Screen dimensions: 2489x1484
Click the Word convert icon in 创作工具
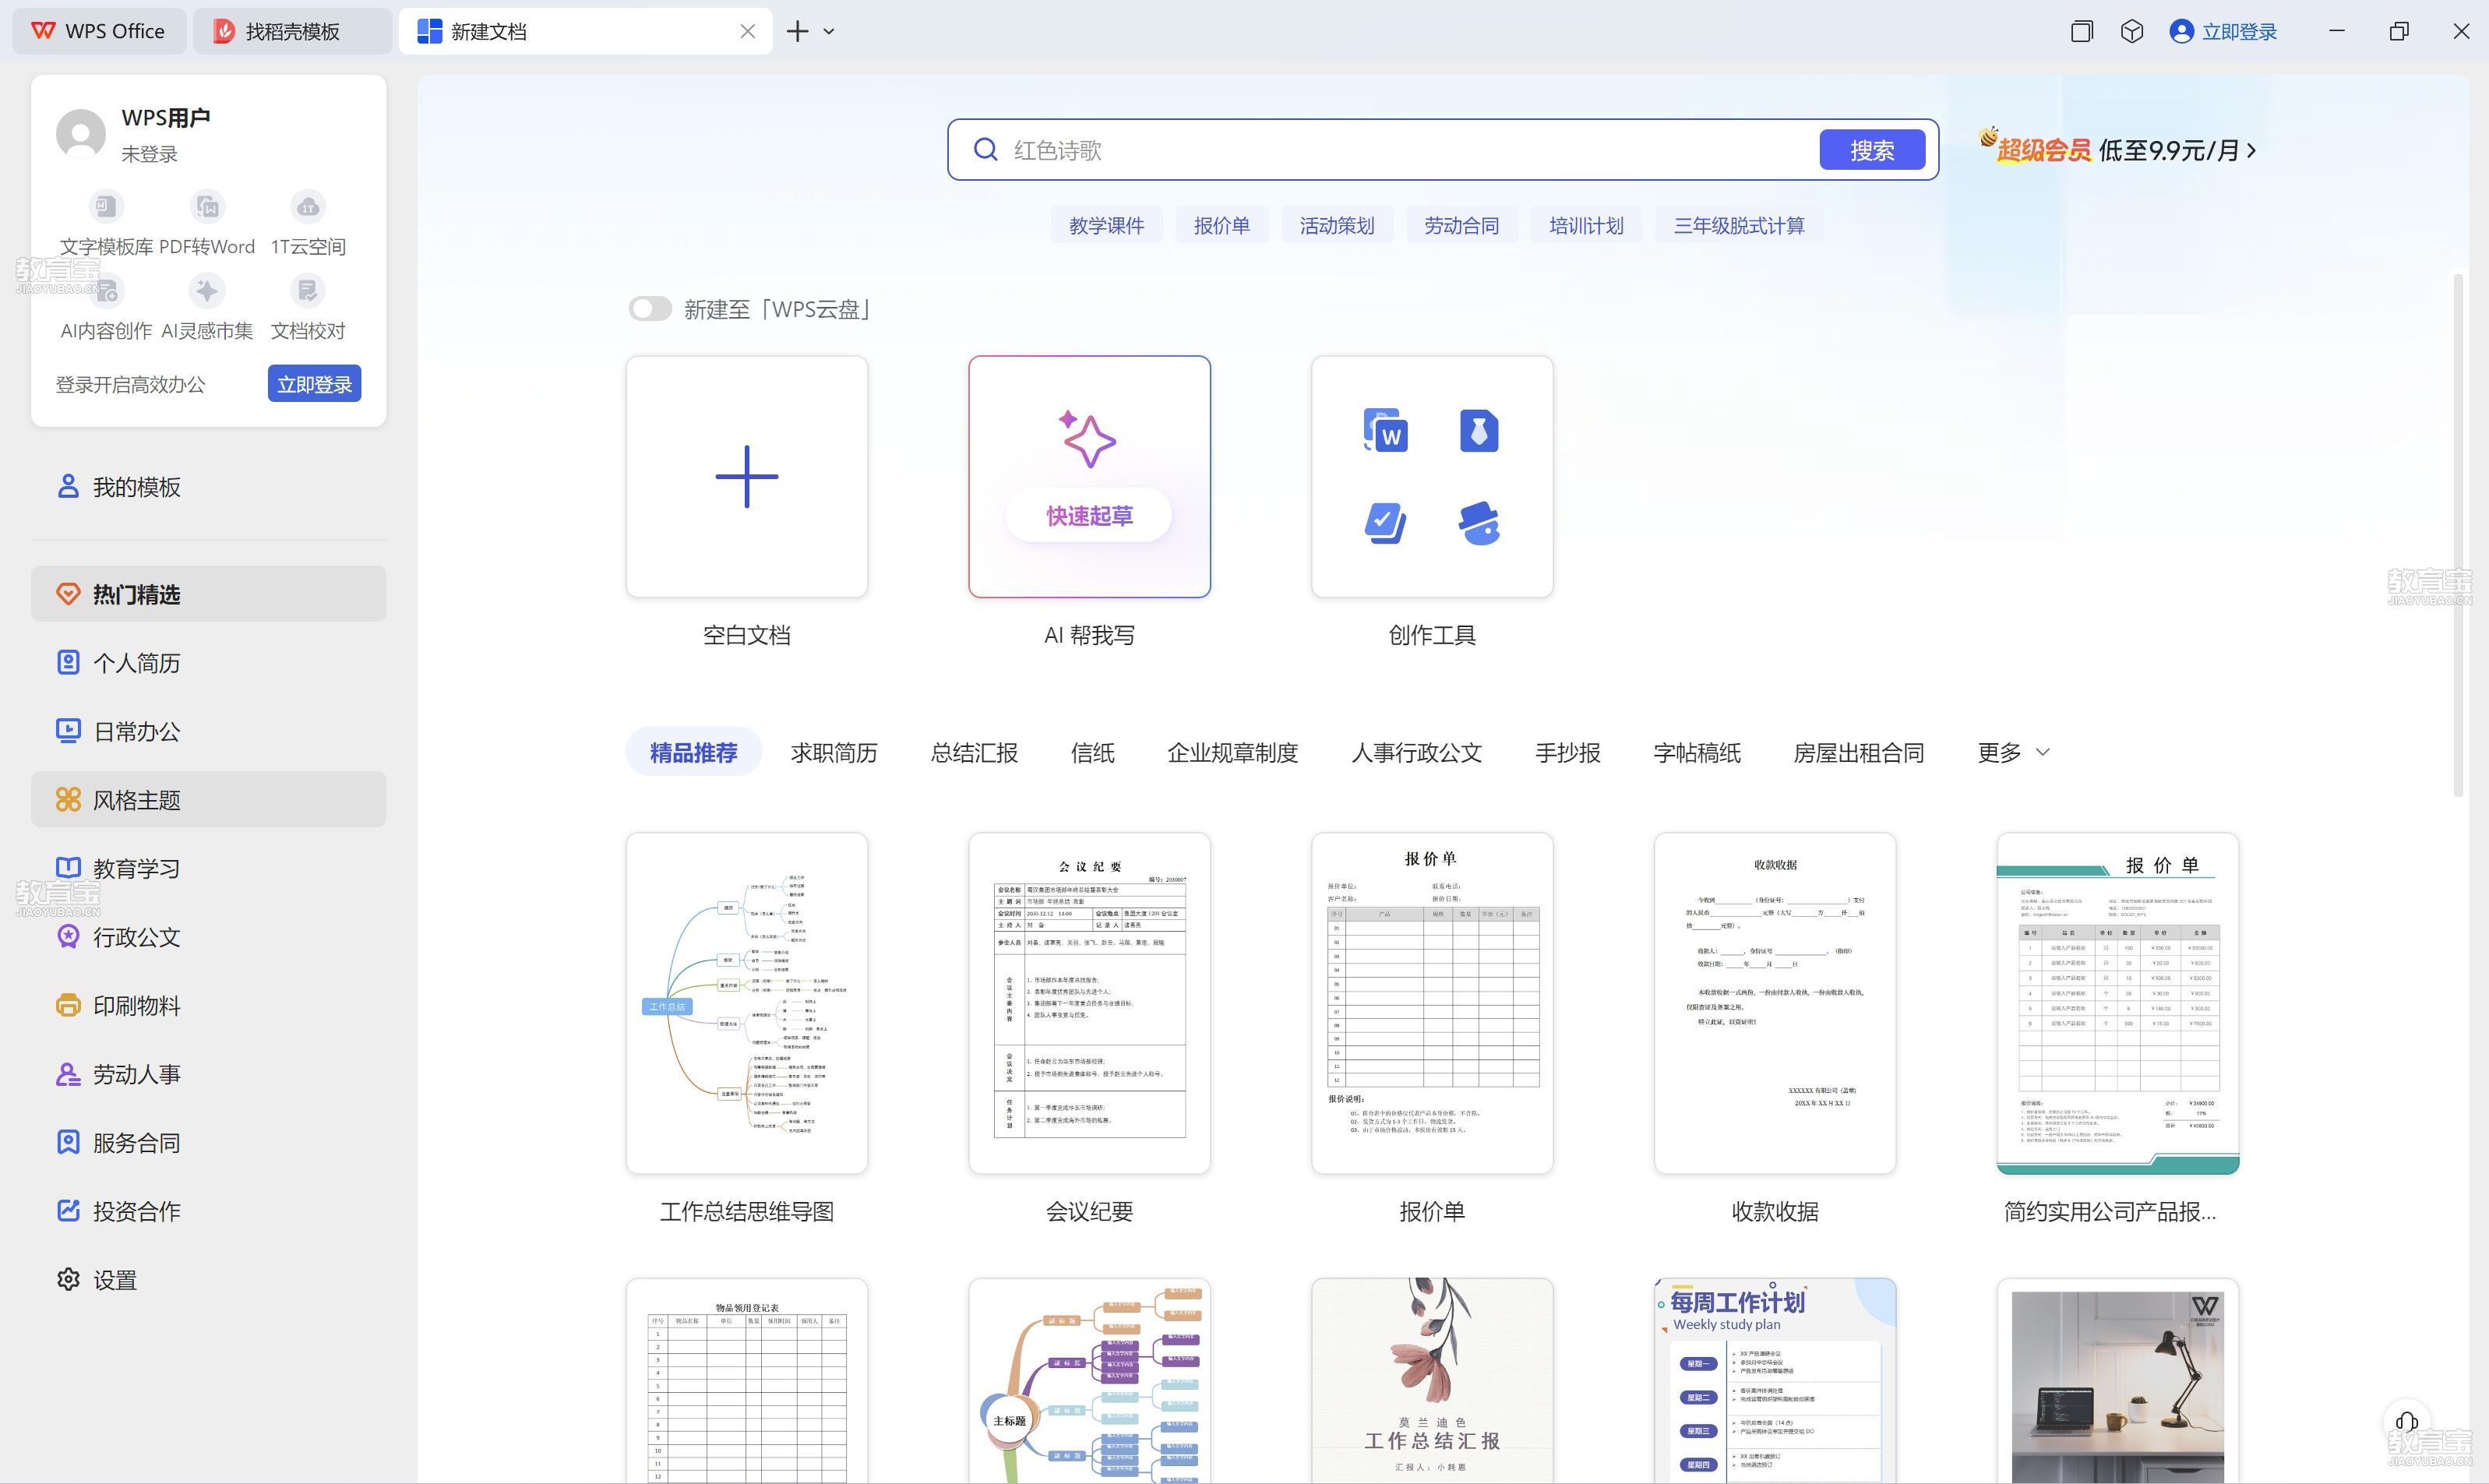(x=1386, y=431)
